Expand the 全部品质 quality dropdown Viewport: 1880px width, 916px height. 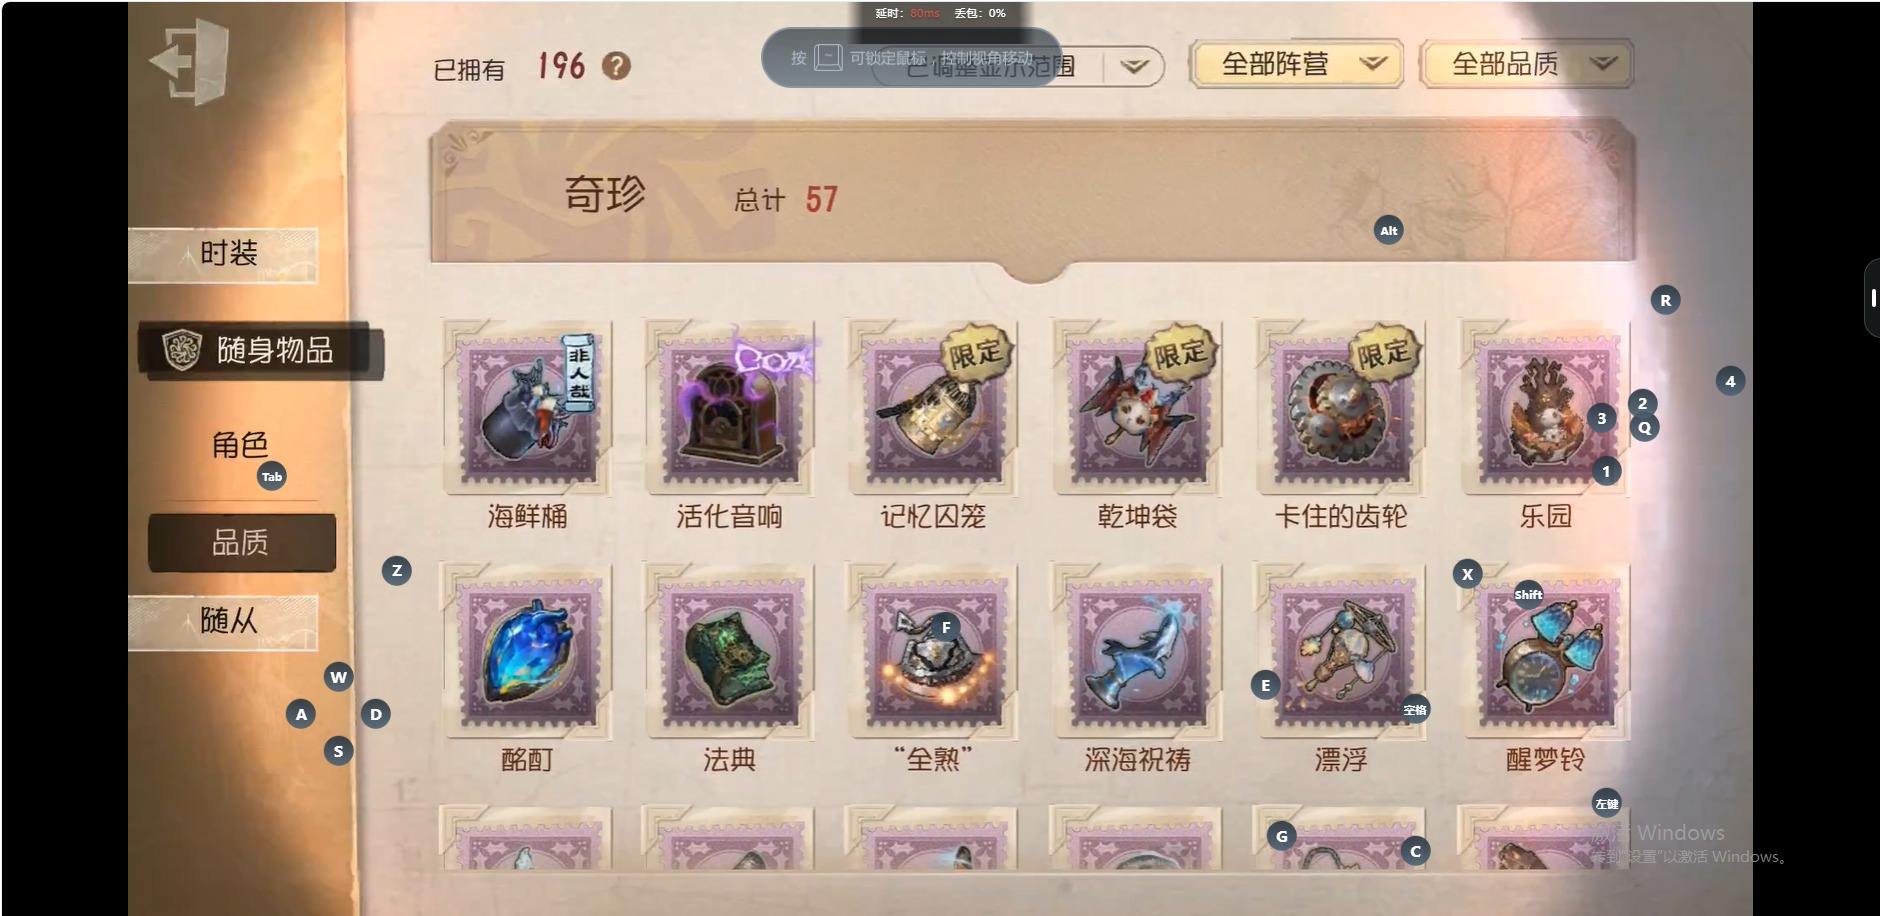[1526, 65]
